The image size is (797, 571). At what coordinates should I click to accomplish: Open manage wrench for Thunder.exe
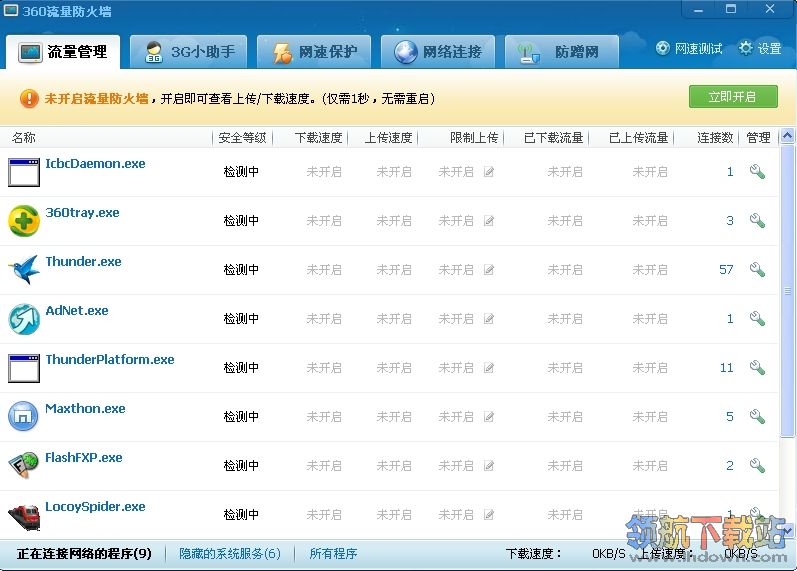point(757,269)
